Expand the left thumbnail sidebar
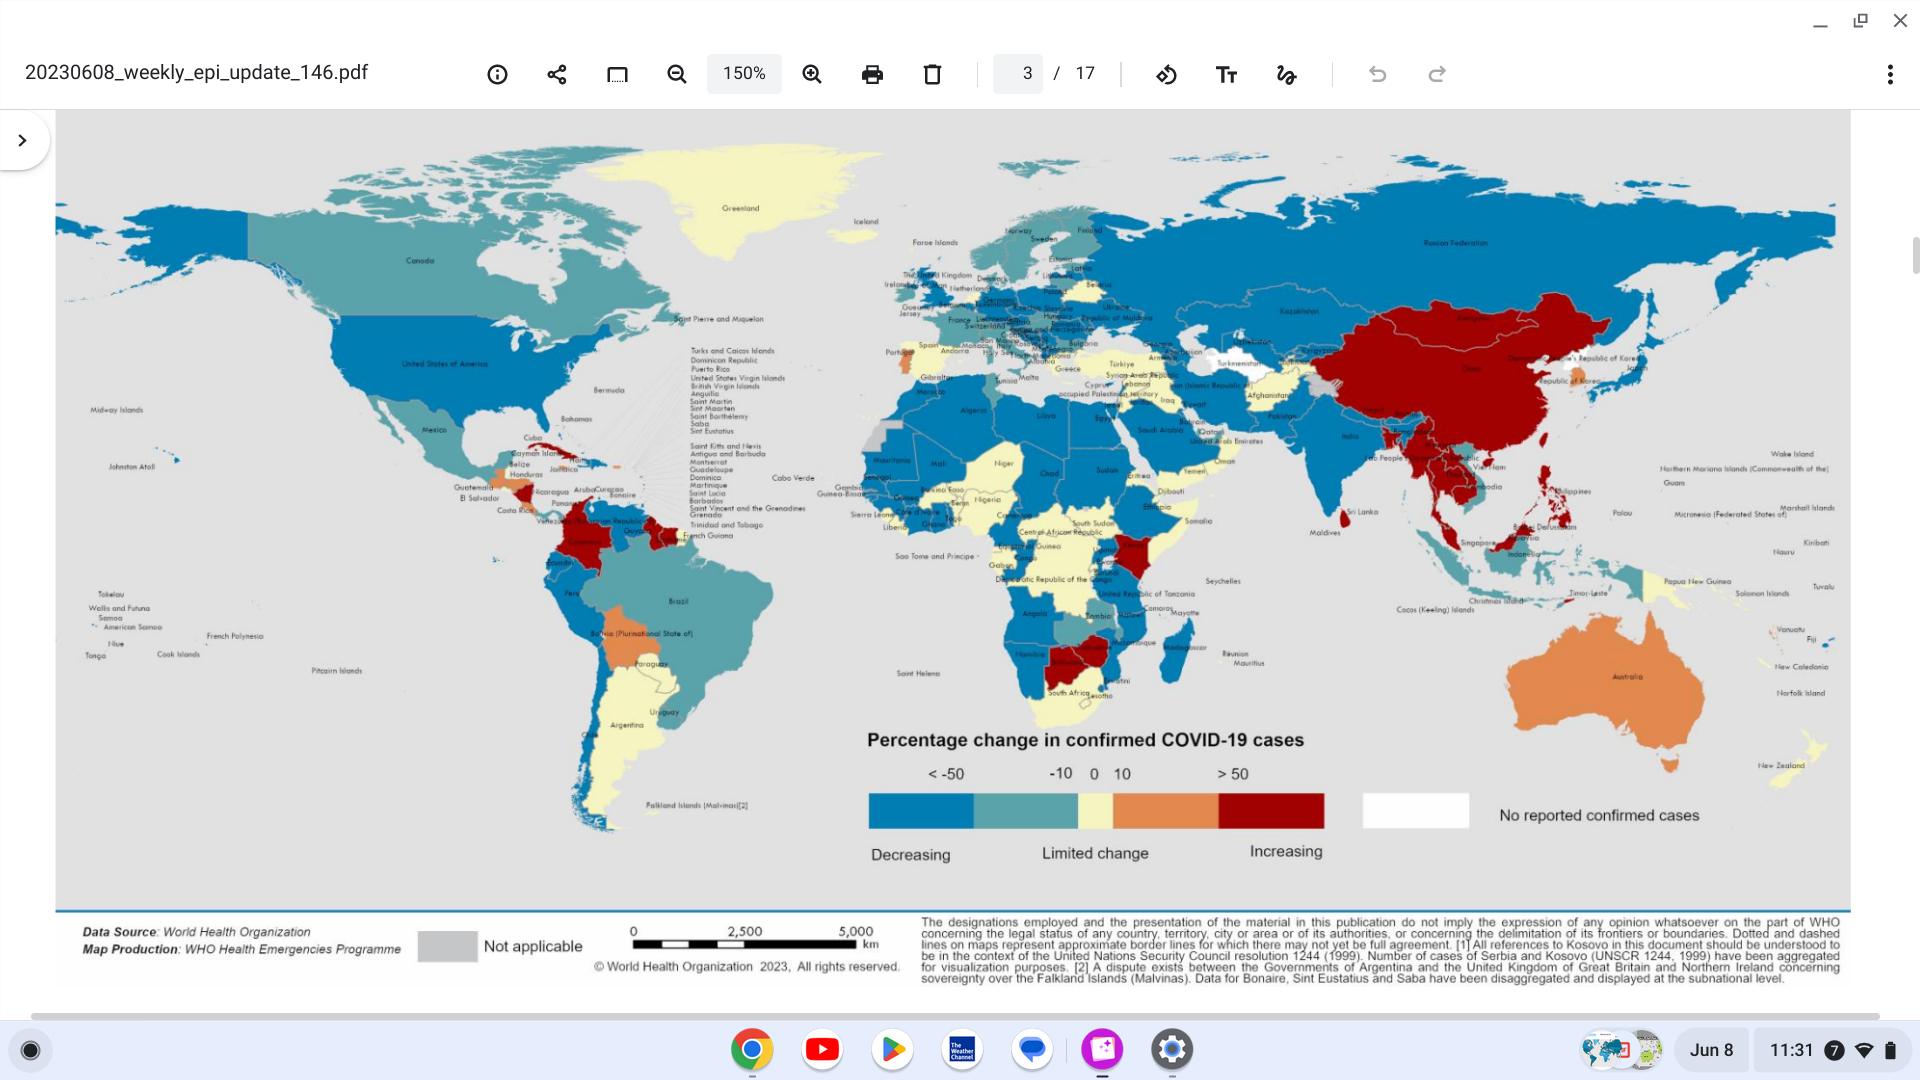The height and width of the screenshot is (1080, 1920). [x=22, y=141]
